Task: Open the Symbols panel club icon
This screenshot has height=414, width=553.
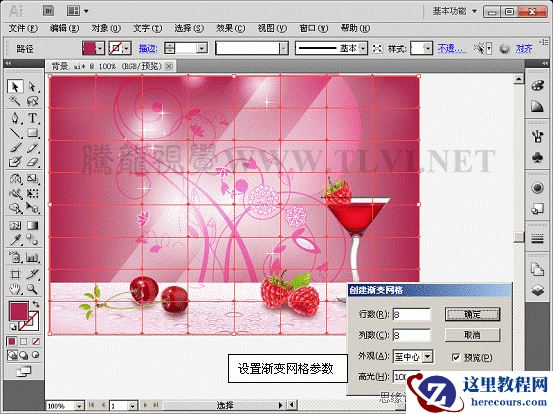Action: tap(537, 158)
